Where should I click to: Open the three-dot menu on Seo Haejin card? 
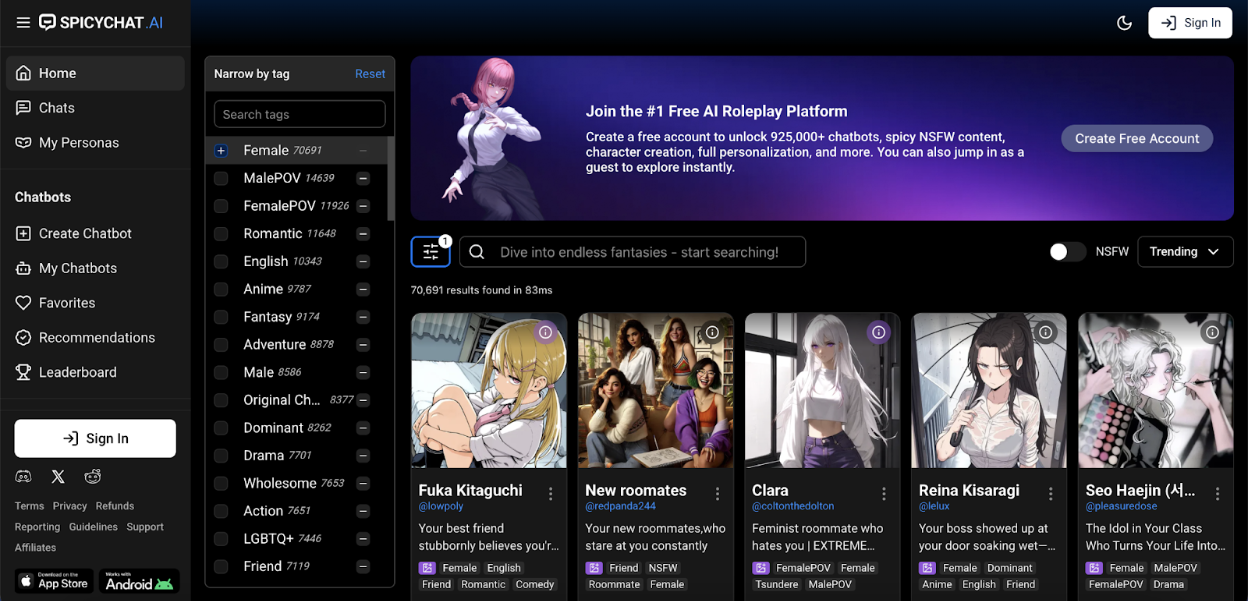(x=1219, y=493)
